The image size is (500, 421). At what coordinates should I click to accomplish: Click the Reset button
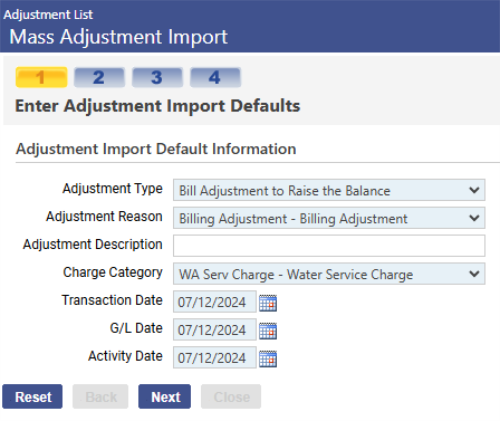32,396
